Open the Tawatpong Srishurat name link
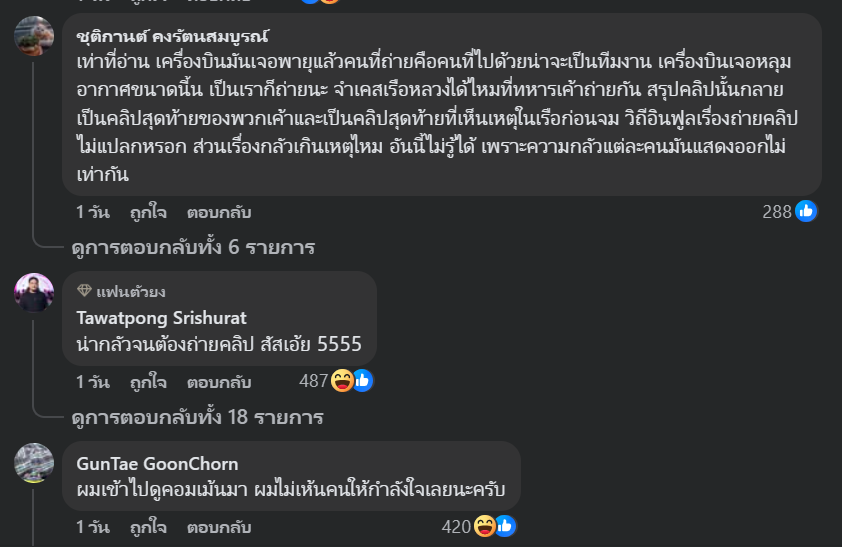 tap(162, 318)
